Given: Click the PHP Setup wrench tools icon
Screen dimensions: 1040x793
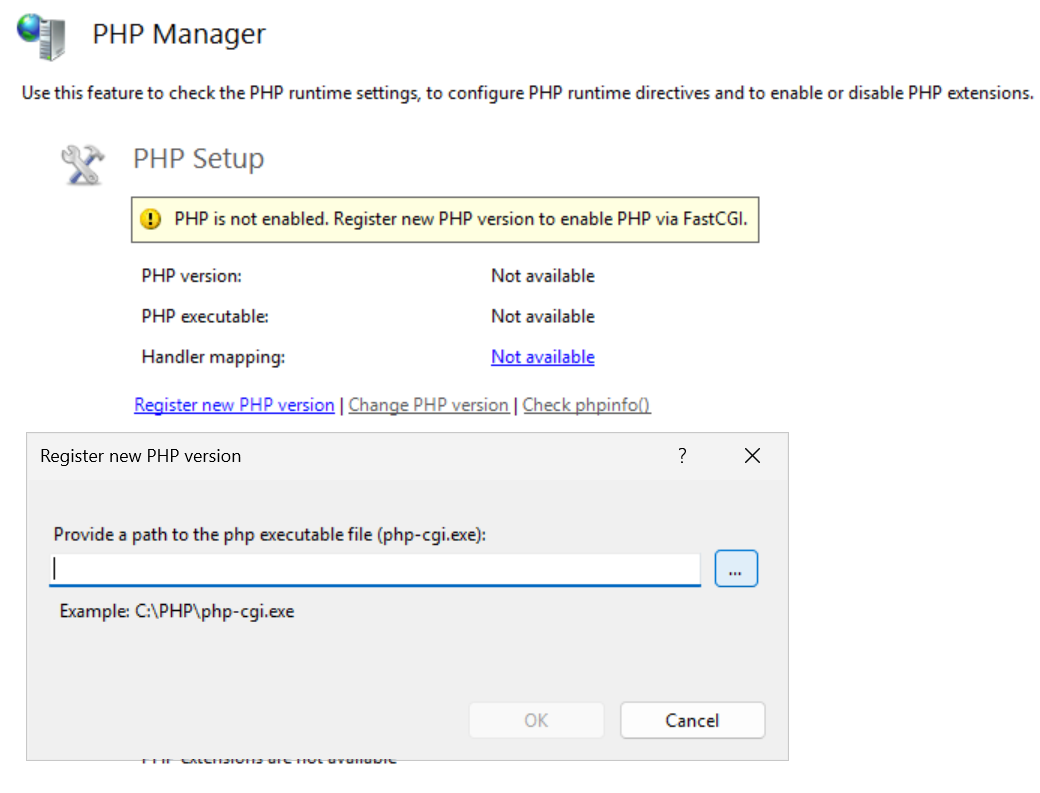Looking at the screenshot, I should [83, 164].
